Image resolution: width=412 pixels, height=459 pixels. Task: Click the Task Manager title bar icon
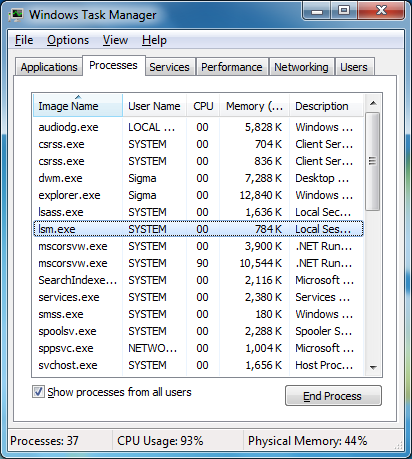[x=16, y=15]
